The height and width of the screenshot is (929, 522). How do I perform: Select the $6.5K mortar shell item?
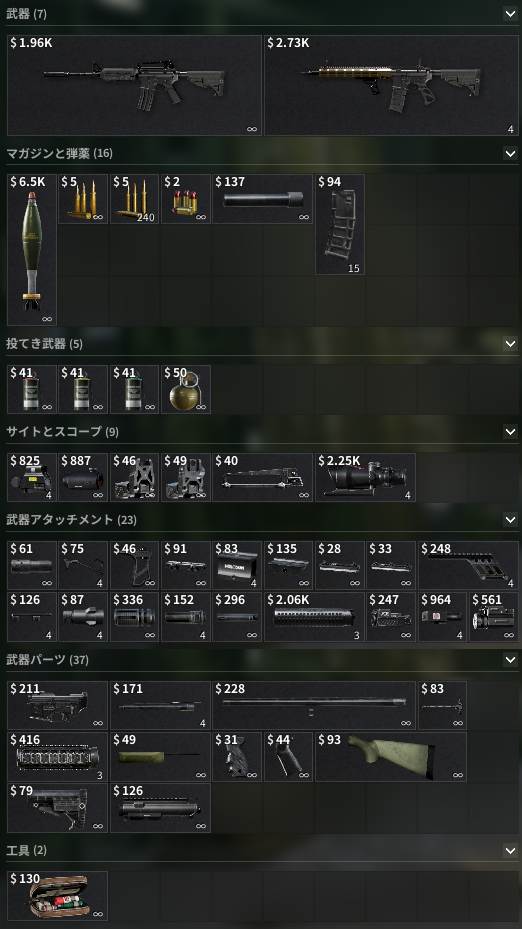click(32, 249)
